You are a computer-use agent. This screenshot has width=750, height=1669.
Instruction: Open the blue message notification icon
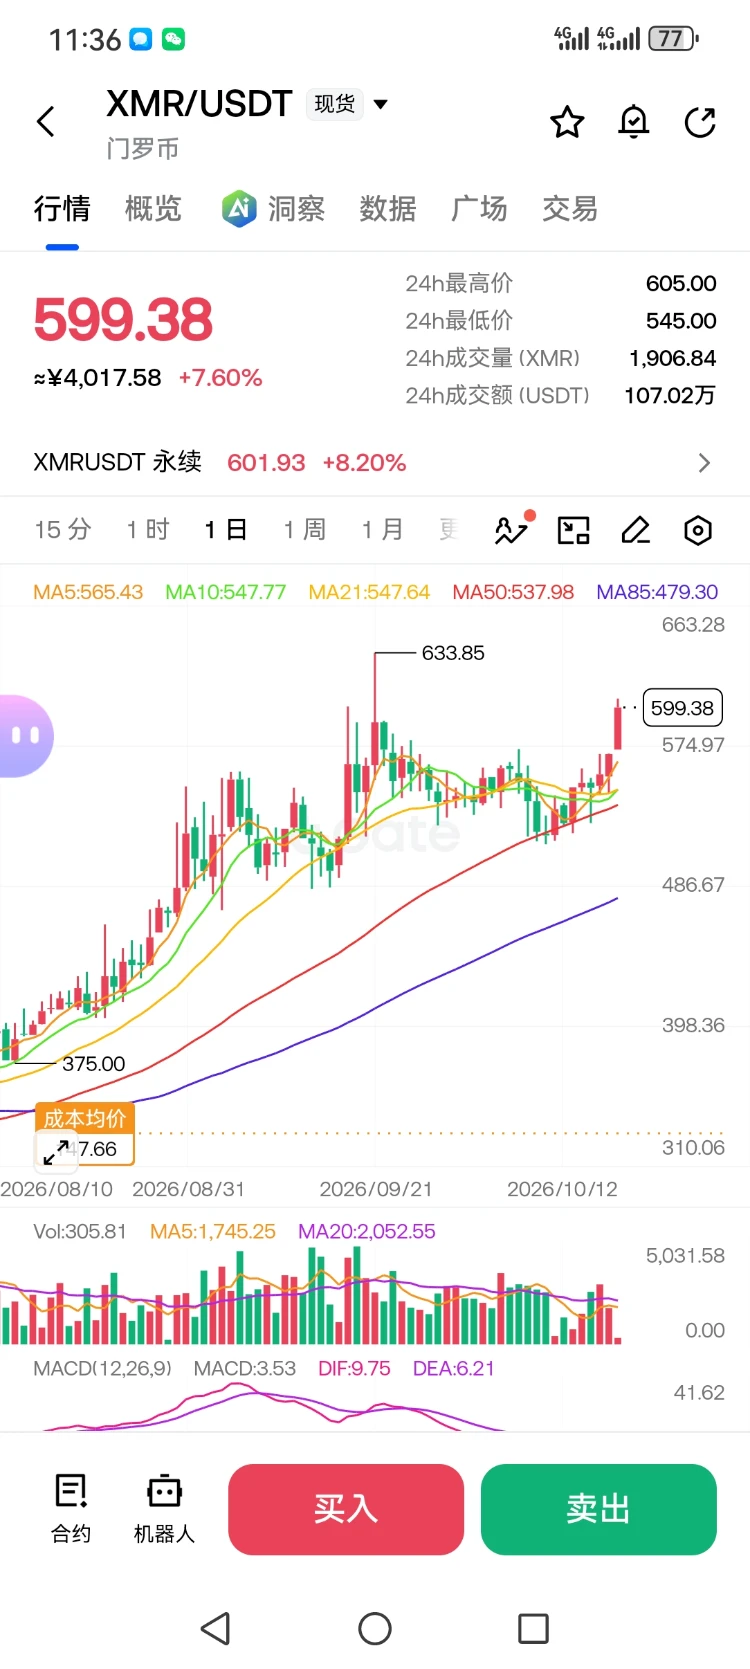pos(141,39)
